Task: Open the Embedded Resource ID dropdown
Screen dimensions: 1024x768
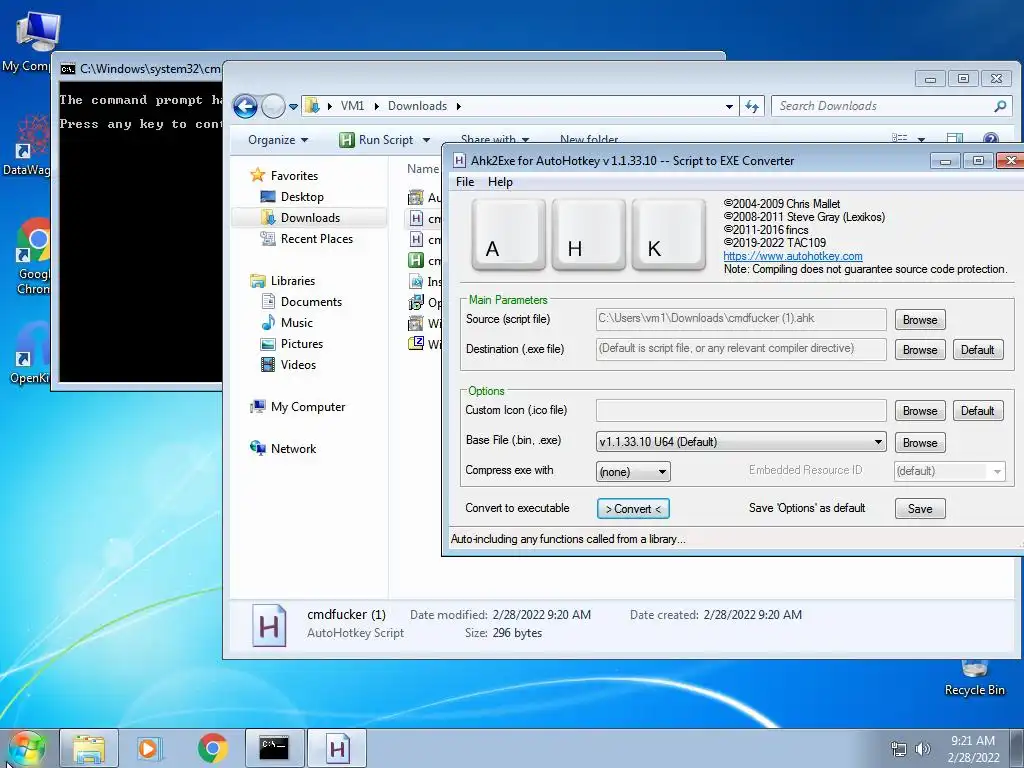Action: pos(949,472)
